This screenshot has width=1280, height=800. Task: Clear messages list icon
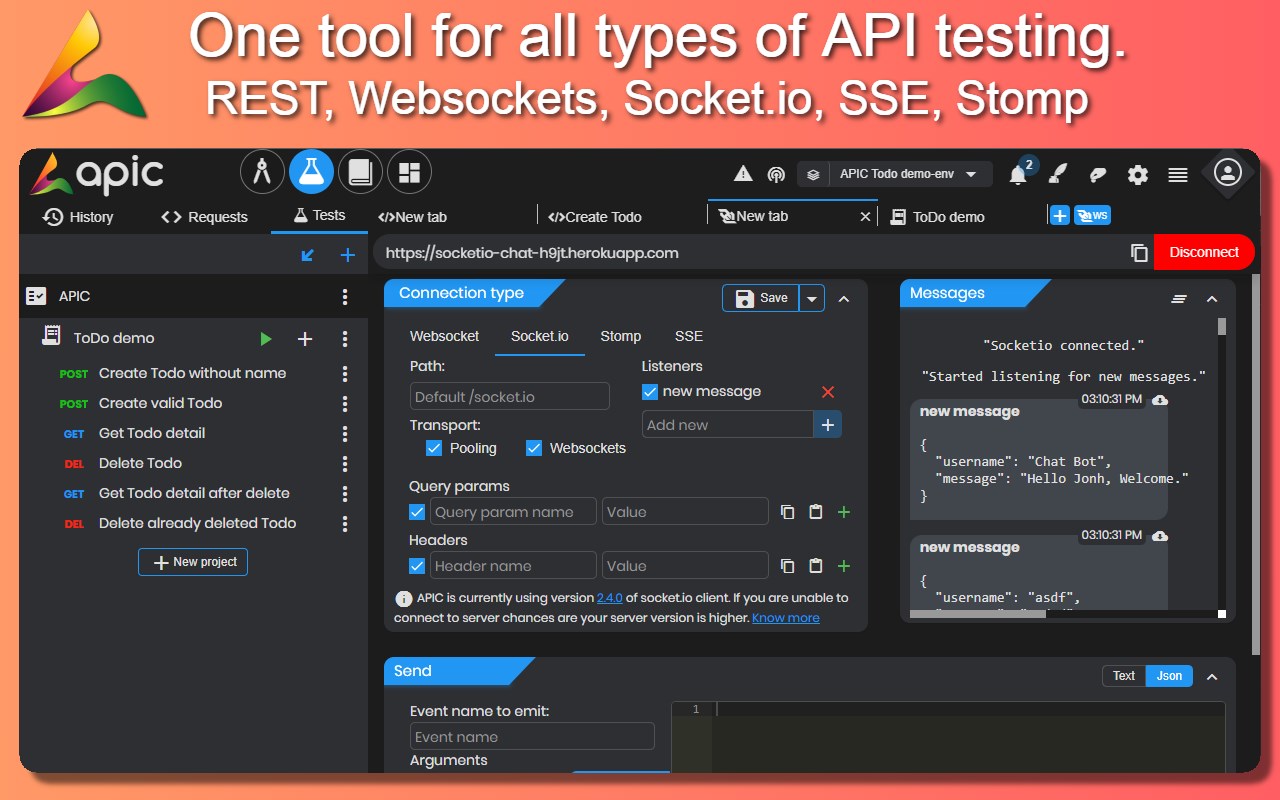(x=1179, y=298)
